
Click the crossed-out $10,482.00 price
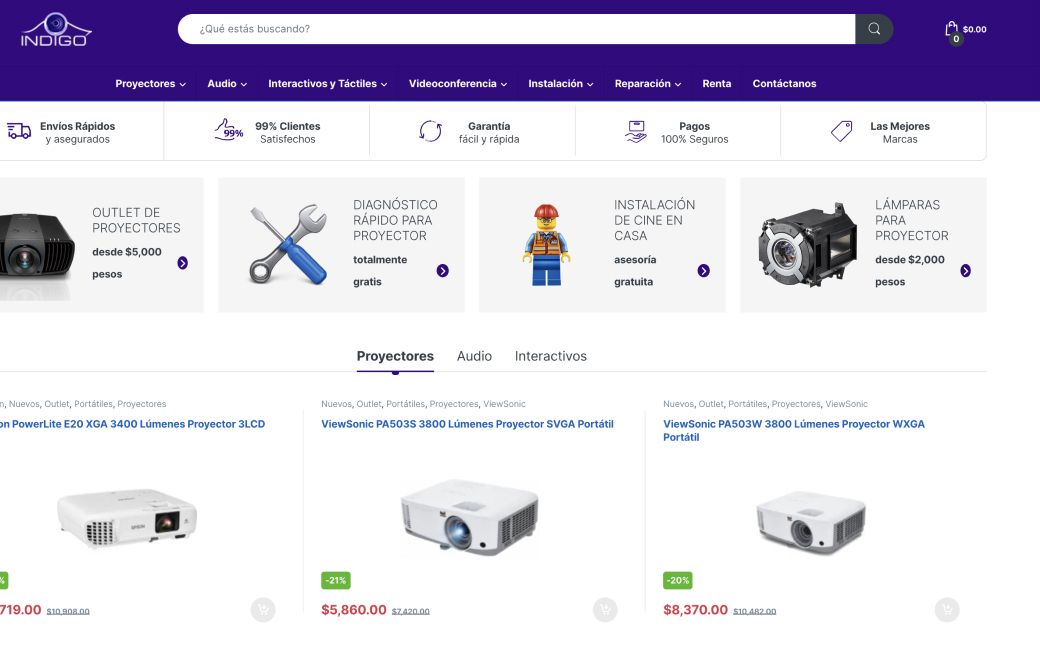(754, 612)
